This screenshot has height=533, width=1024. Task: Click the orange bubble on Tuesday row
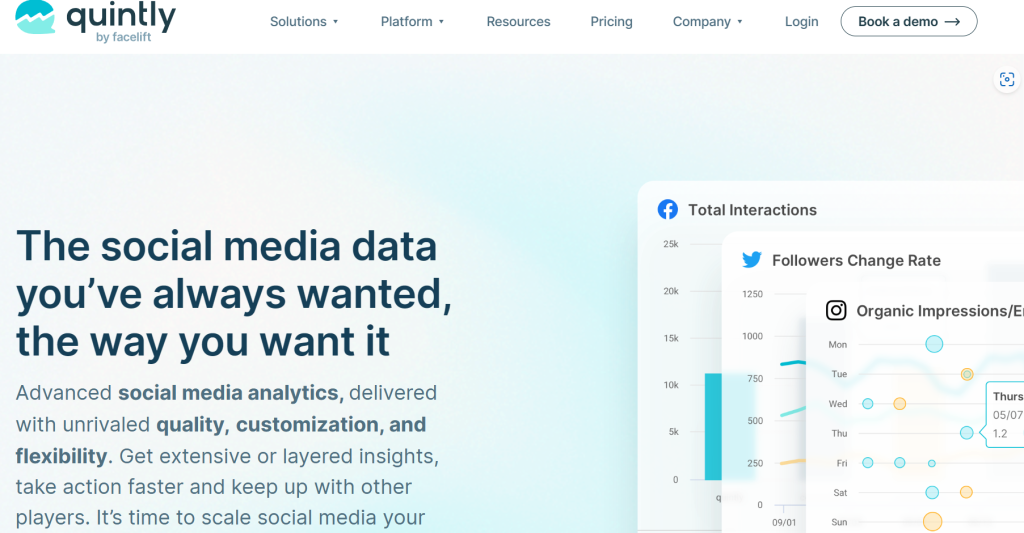(x=967, y=374)
